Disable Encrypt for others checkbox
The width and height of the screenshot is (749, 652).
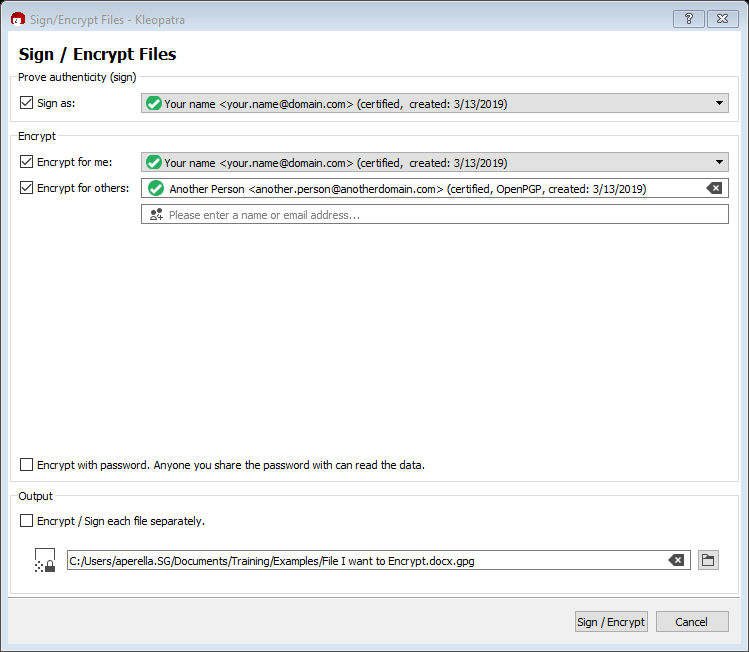pyautogui.click(x=27, y=187)
